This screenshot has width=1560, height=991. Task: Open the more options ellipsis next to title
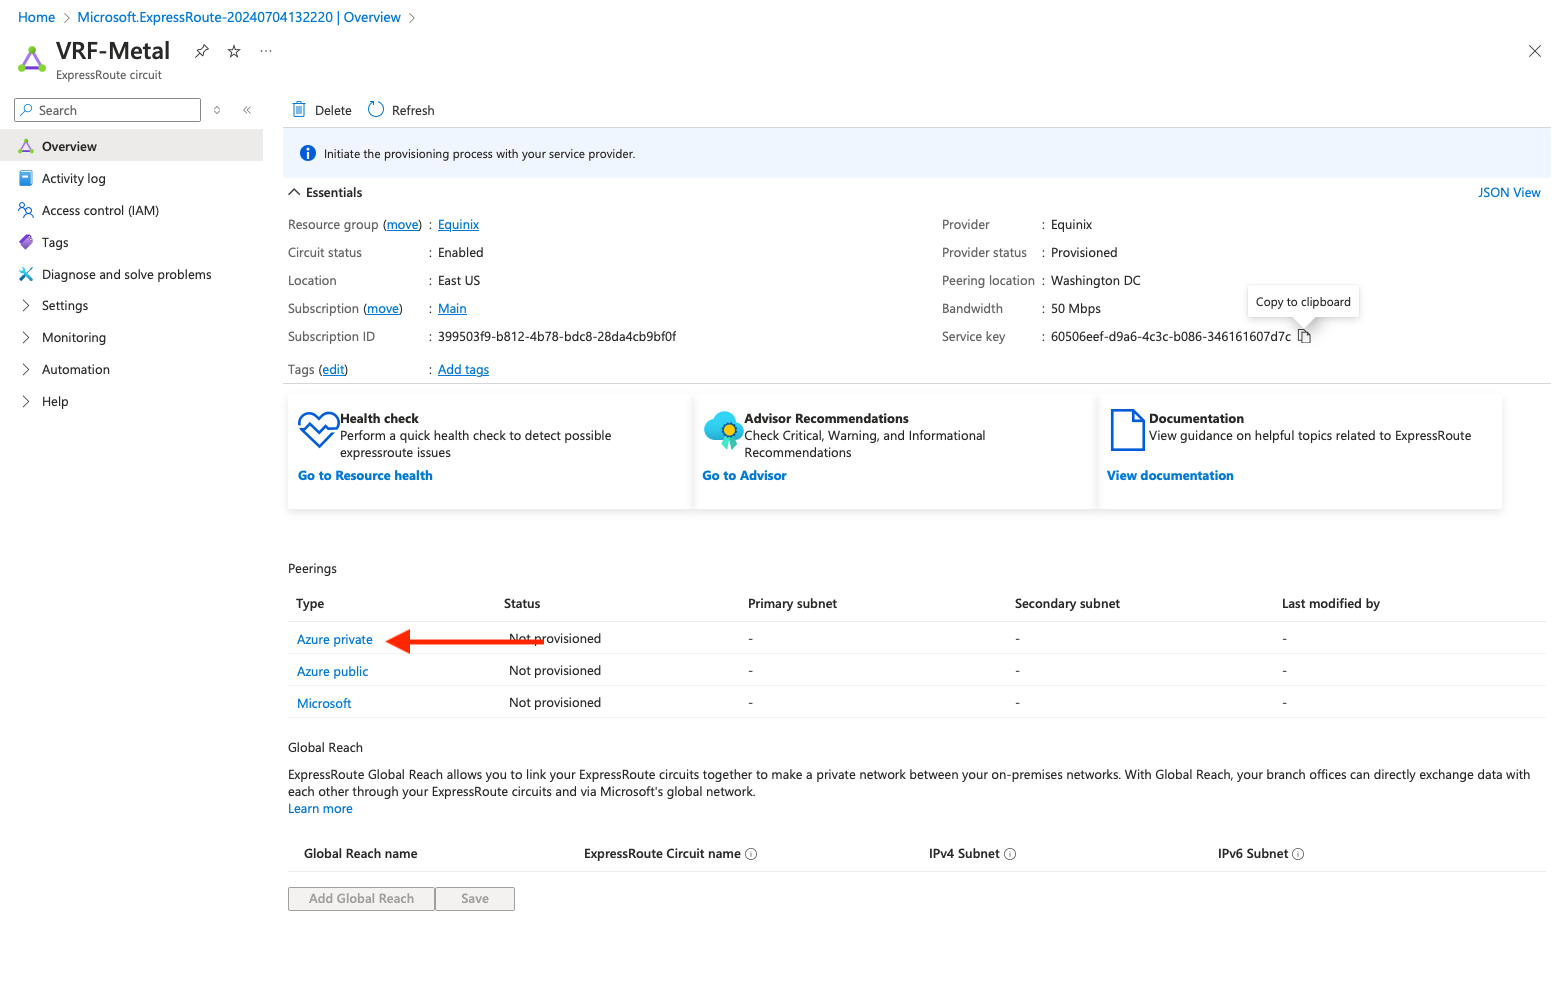pyautogui.click(x=266, y=51)
